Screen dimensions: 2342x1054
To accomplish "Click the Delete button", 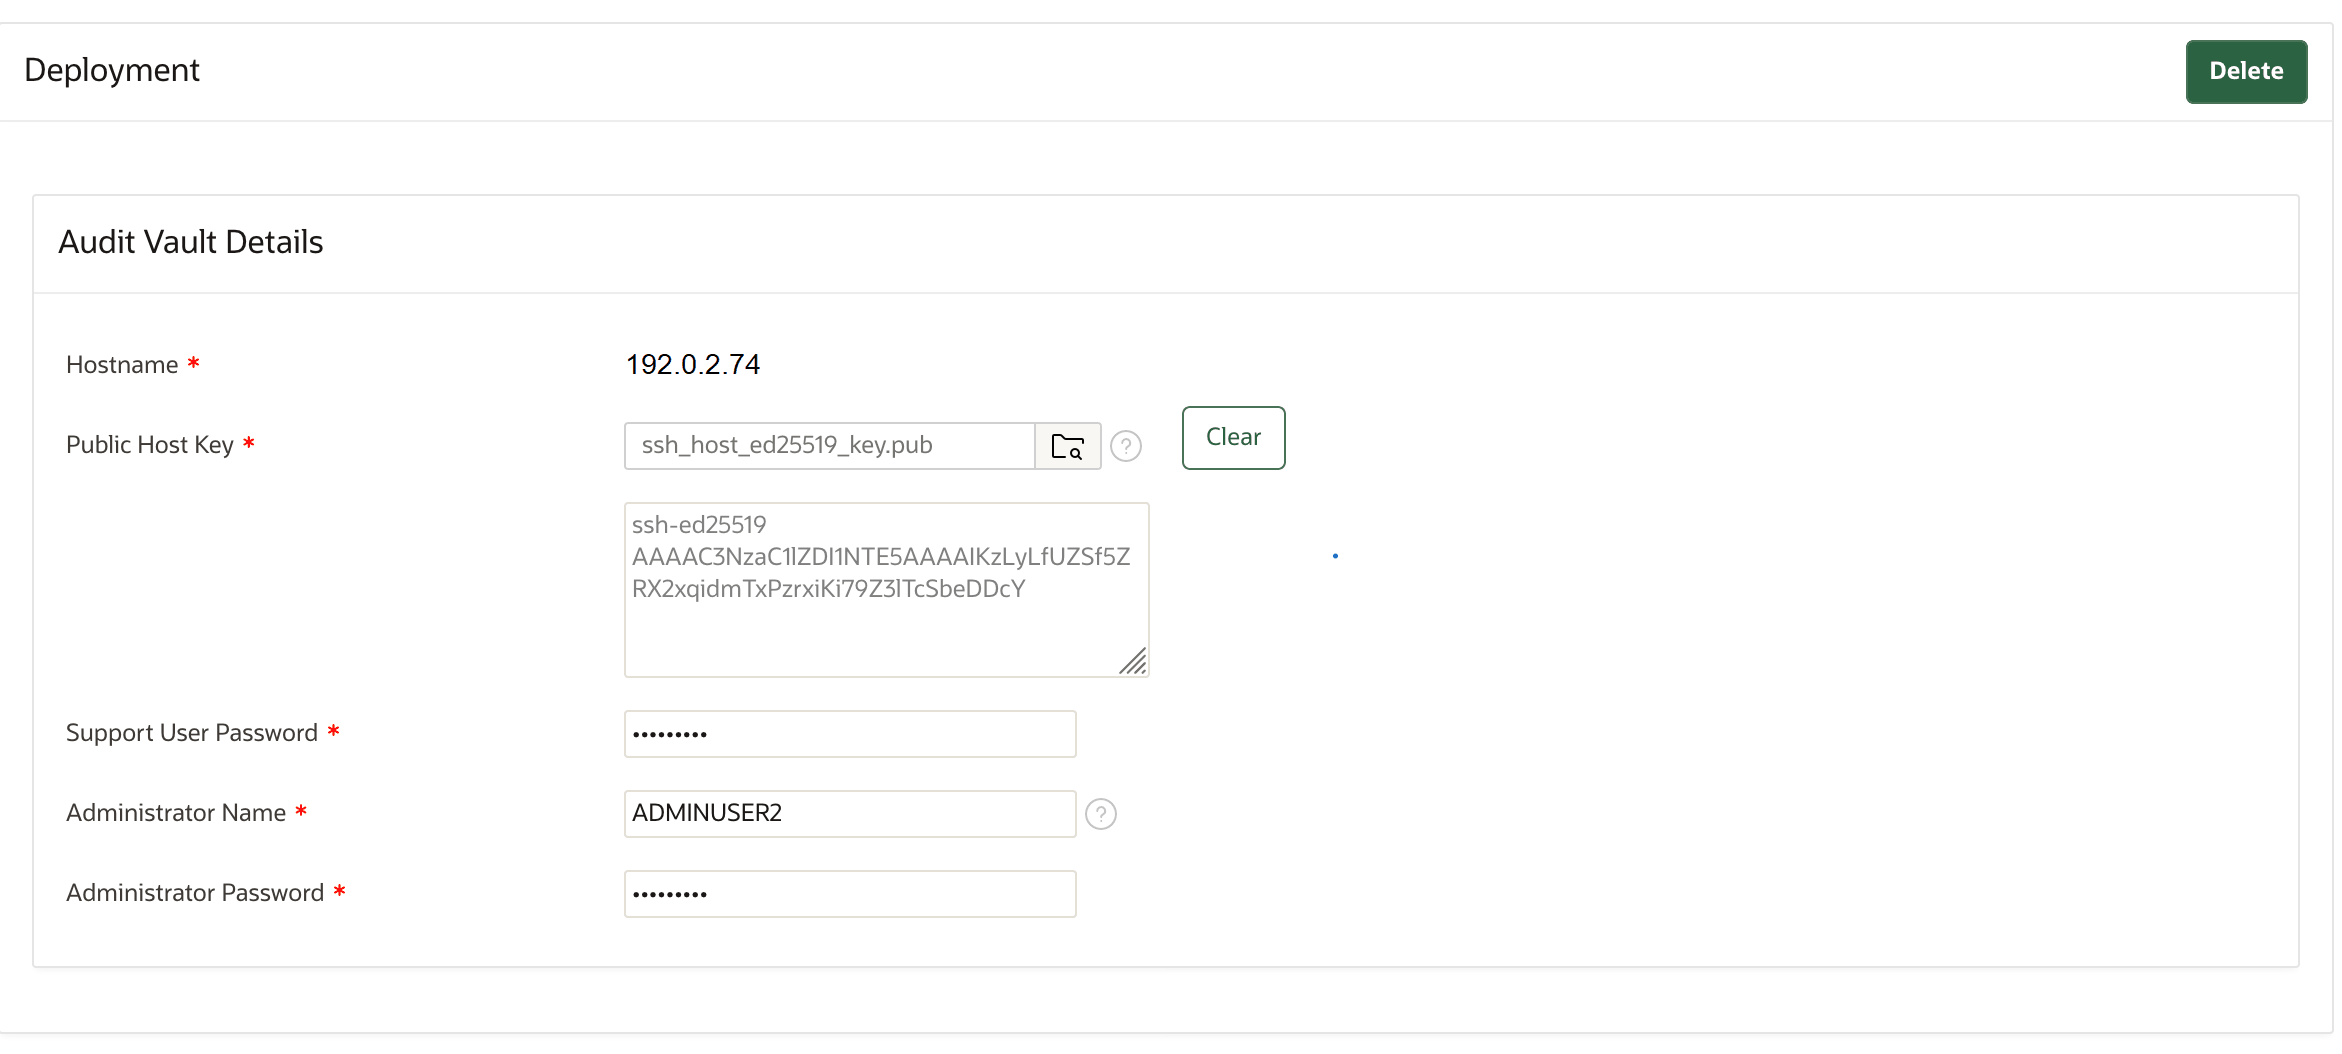I will (x=2246, y=71).
